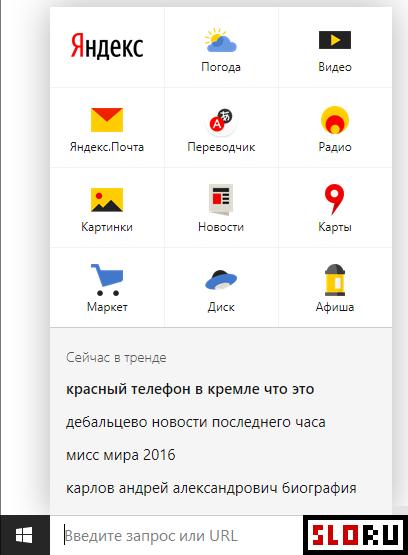The height and width of the screenshot is (555, 408).
Task: Open the Windows Start button
Action: click(x=24, y=535)
